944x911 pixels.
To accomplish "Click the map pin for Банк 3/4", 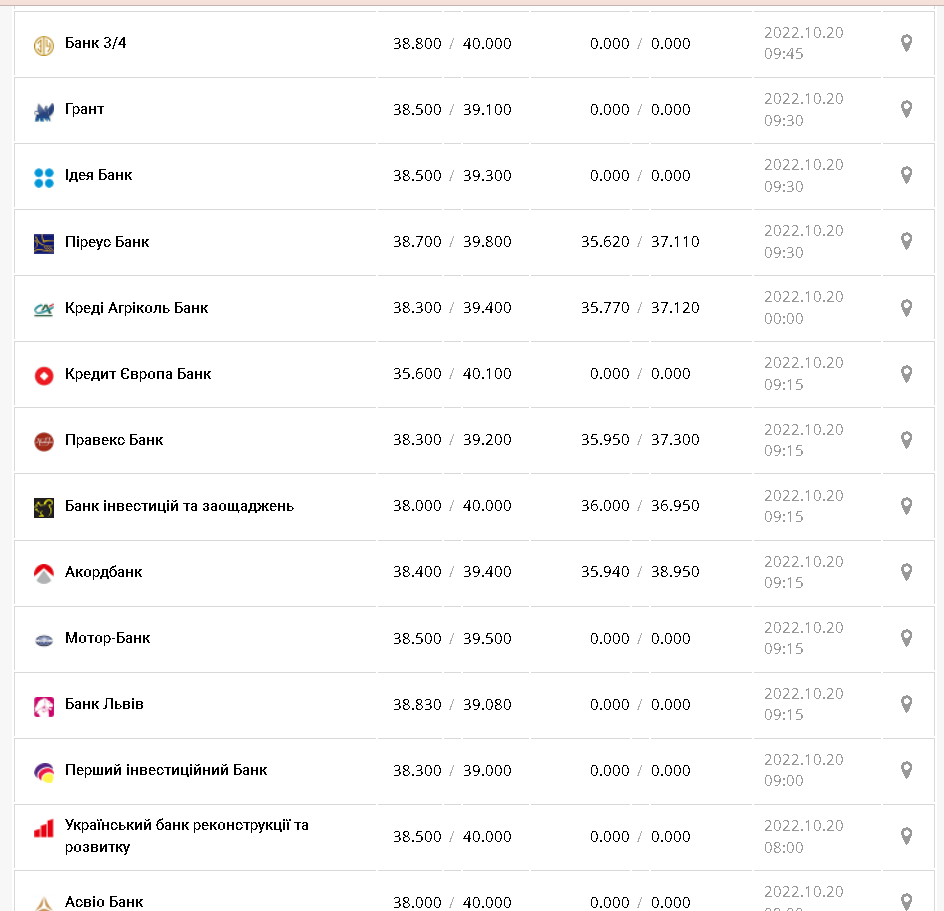I will pyautogui.click(x=906, y=43).
